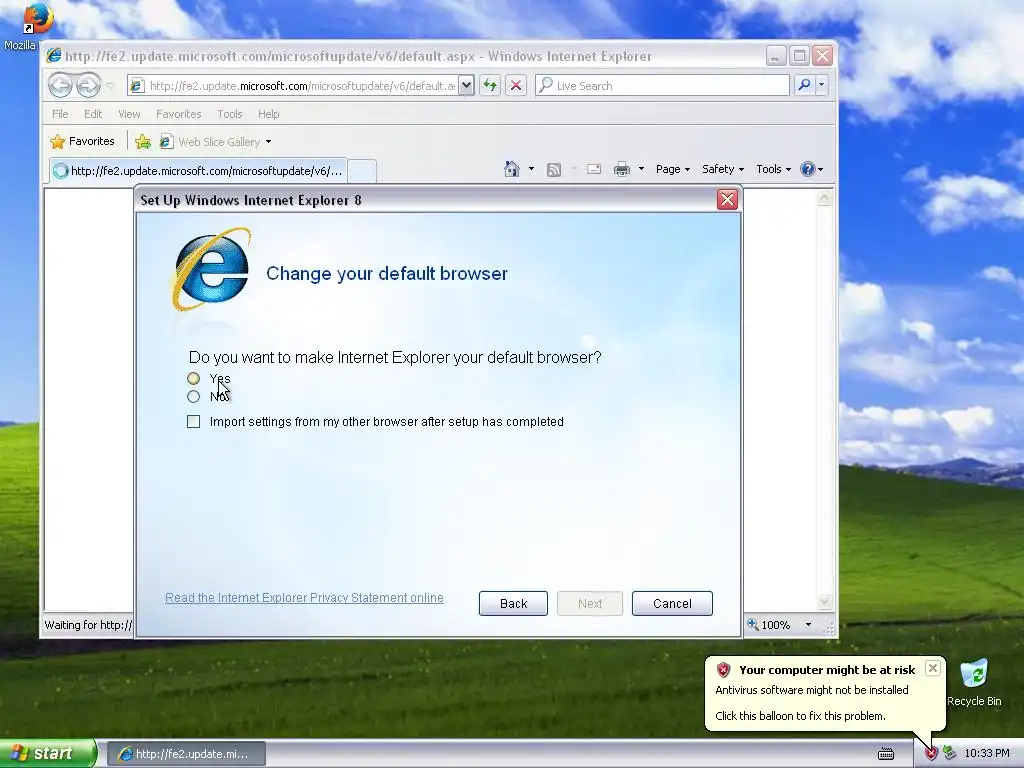This screenshot has width=1024, height=768.
Task: Click the vertical scrollbar down arrow
Action: point(824,601)
